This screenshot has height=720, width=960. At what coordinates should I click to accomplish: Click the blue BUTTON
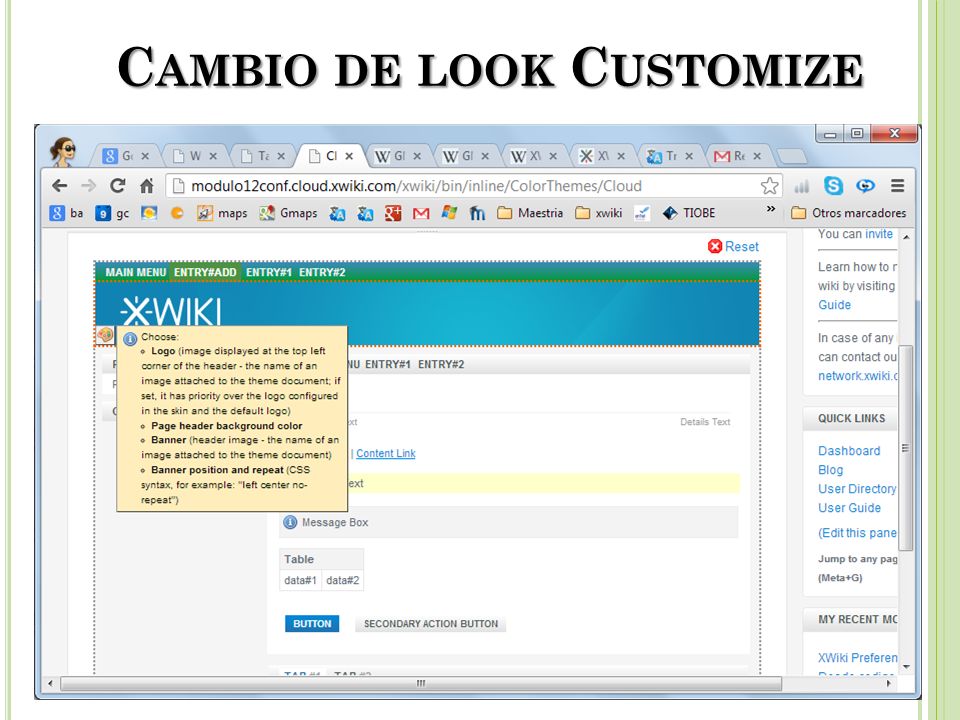click(312, 623)
